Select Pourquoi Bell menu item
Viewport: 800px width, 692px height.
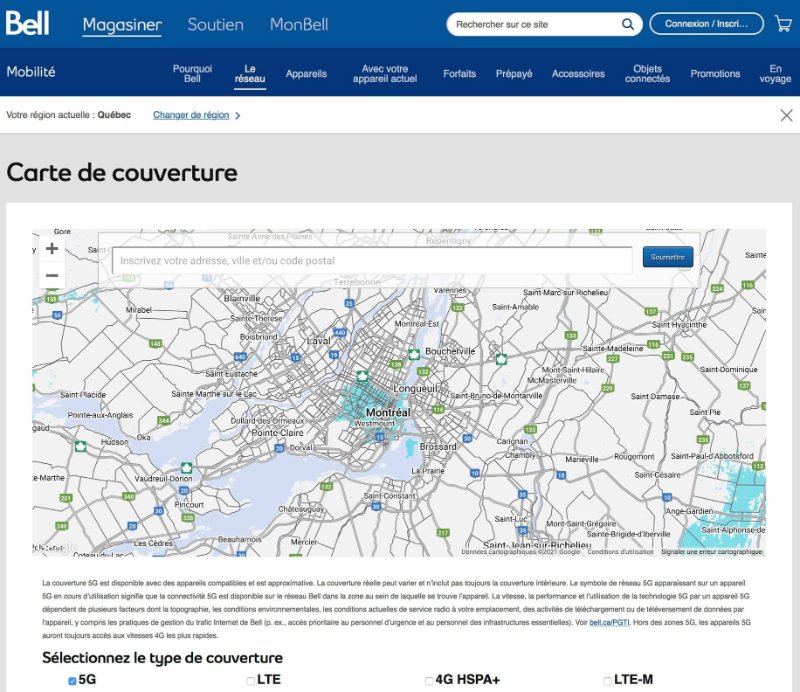pos(192,73)
